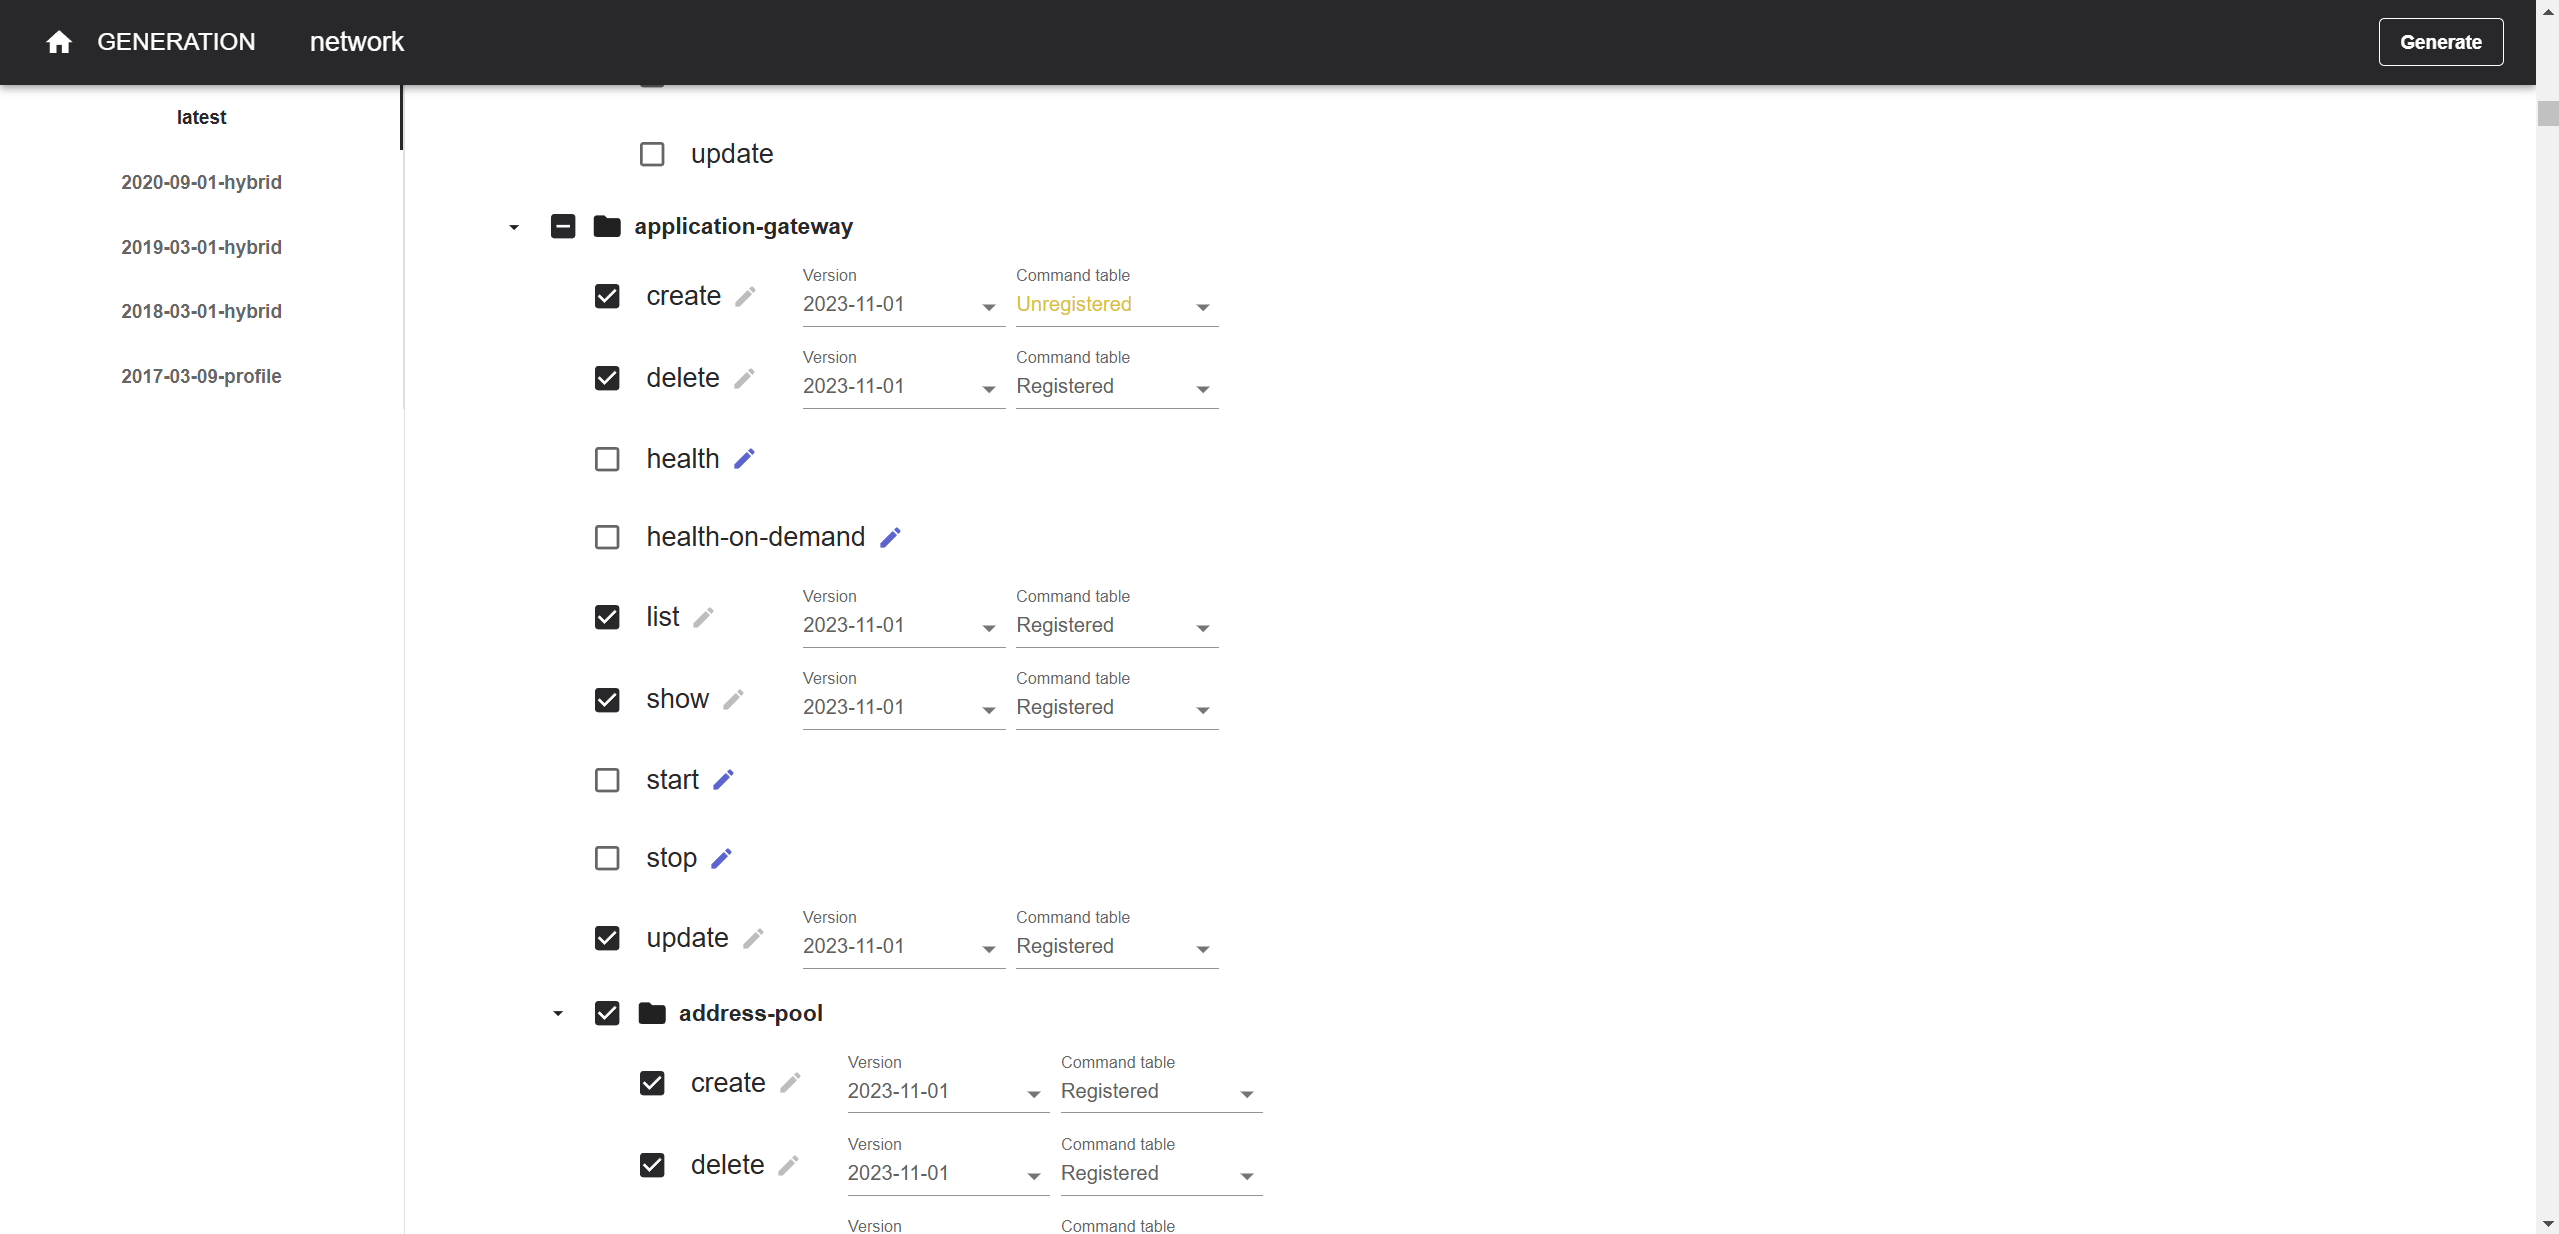2559x1234 pixels.
Task: Click the application-gateway folder icon
Action: tap(607, 227)
